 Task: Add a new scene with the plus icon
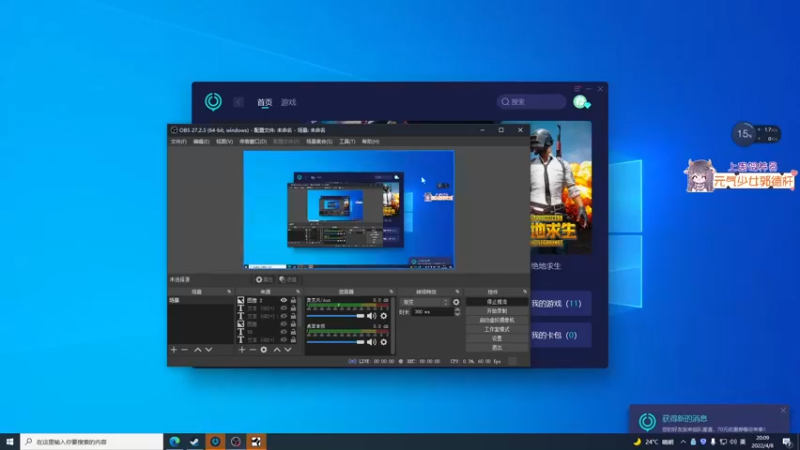coord(173,350)
